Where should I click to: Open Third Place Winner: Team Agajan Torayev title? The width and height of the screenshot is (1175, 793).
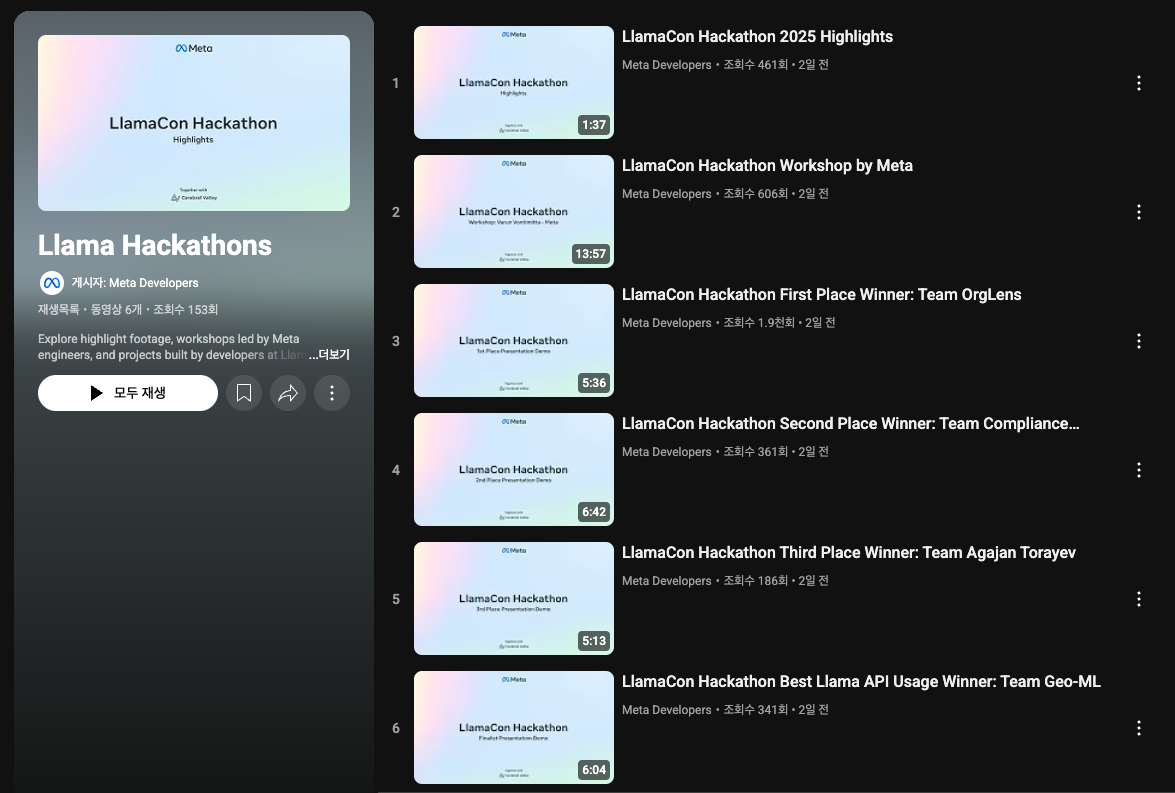[x=848, y=552]
